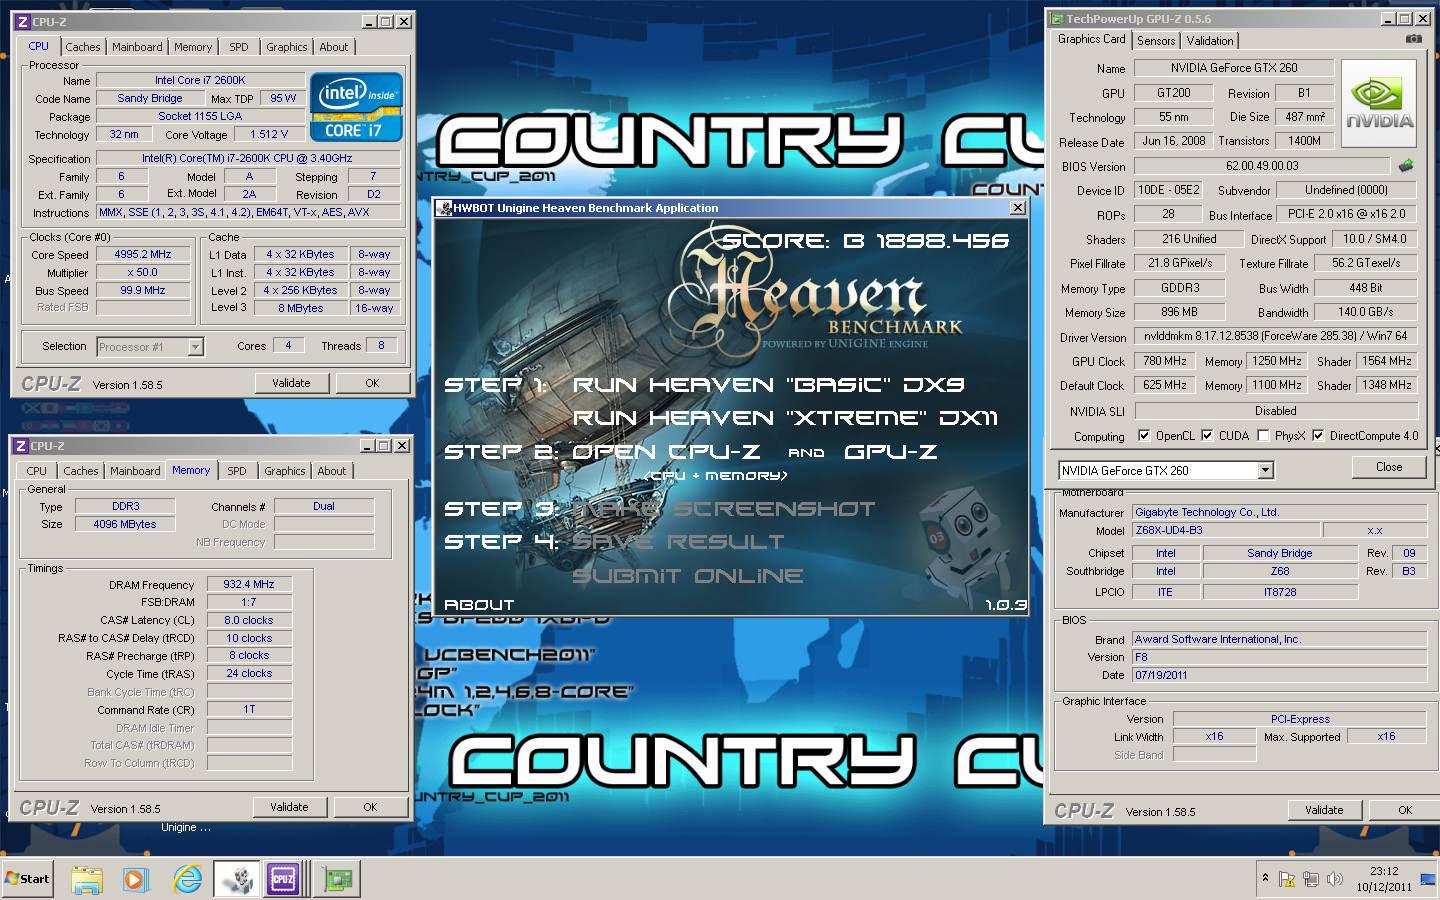Open the SPD tab in top CPU-Z window
Image resolution: width=1440 pixels, height=900 pixels.
point(238,47)
